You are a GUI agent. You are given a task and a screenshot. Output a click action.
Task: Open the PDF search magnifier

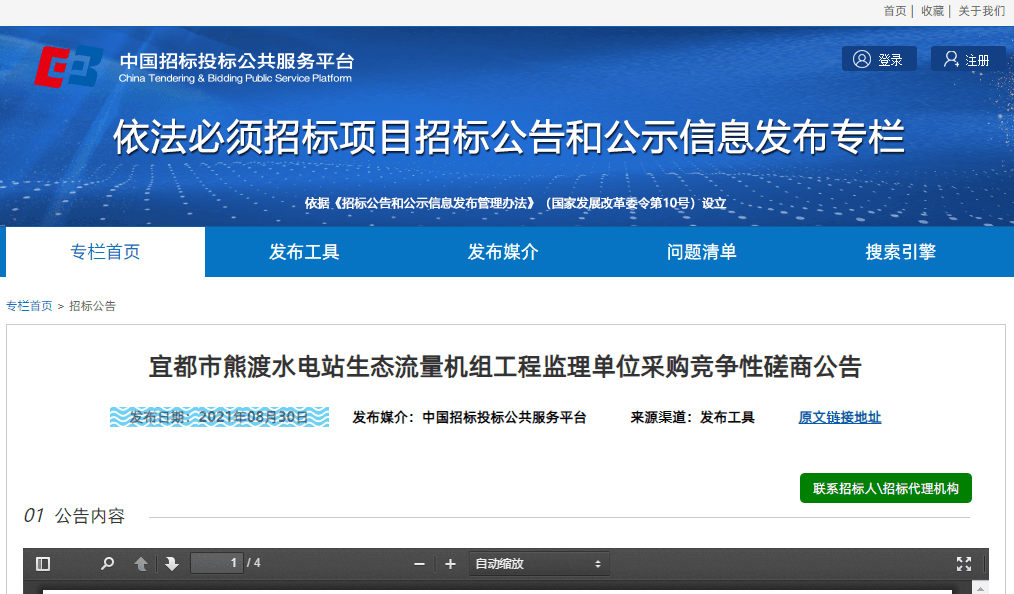click(107, 564)
